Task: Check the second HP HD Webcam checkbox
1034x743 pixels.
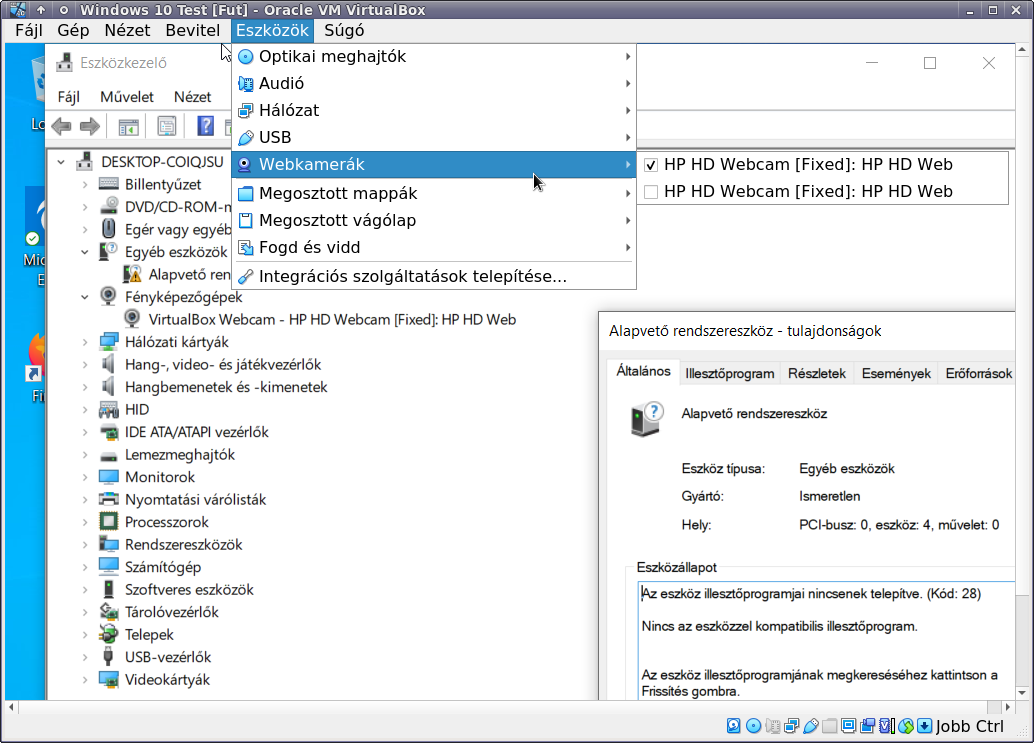Action: [x=651, y=192]
